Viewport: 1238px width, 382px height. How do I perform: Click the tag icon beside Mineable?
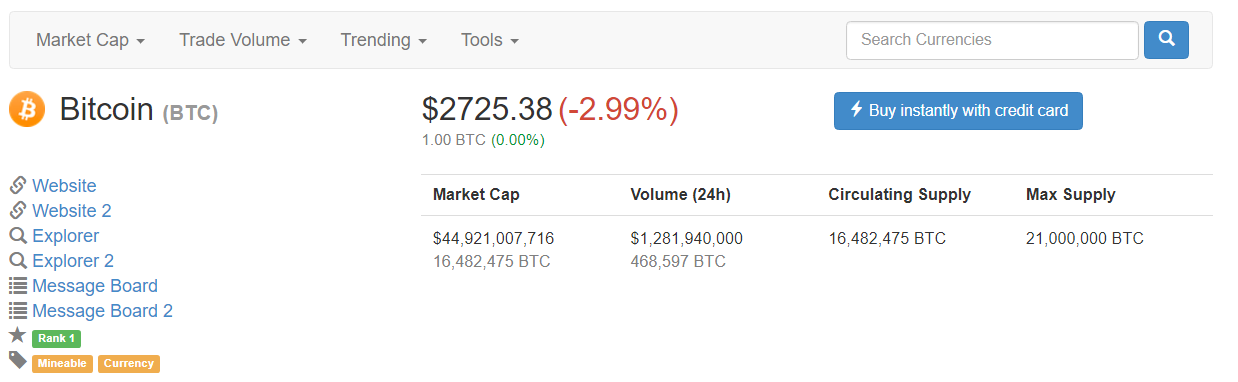pos(18,360)
